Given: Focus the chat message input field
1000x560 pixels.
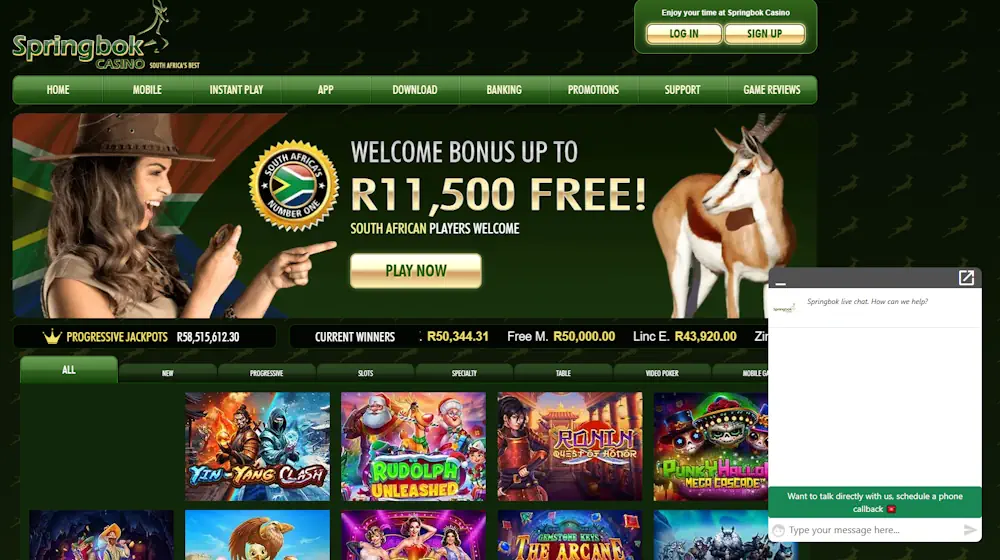Looking at the screenshot, I should pyautogui.click(x=873, y=530).
